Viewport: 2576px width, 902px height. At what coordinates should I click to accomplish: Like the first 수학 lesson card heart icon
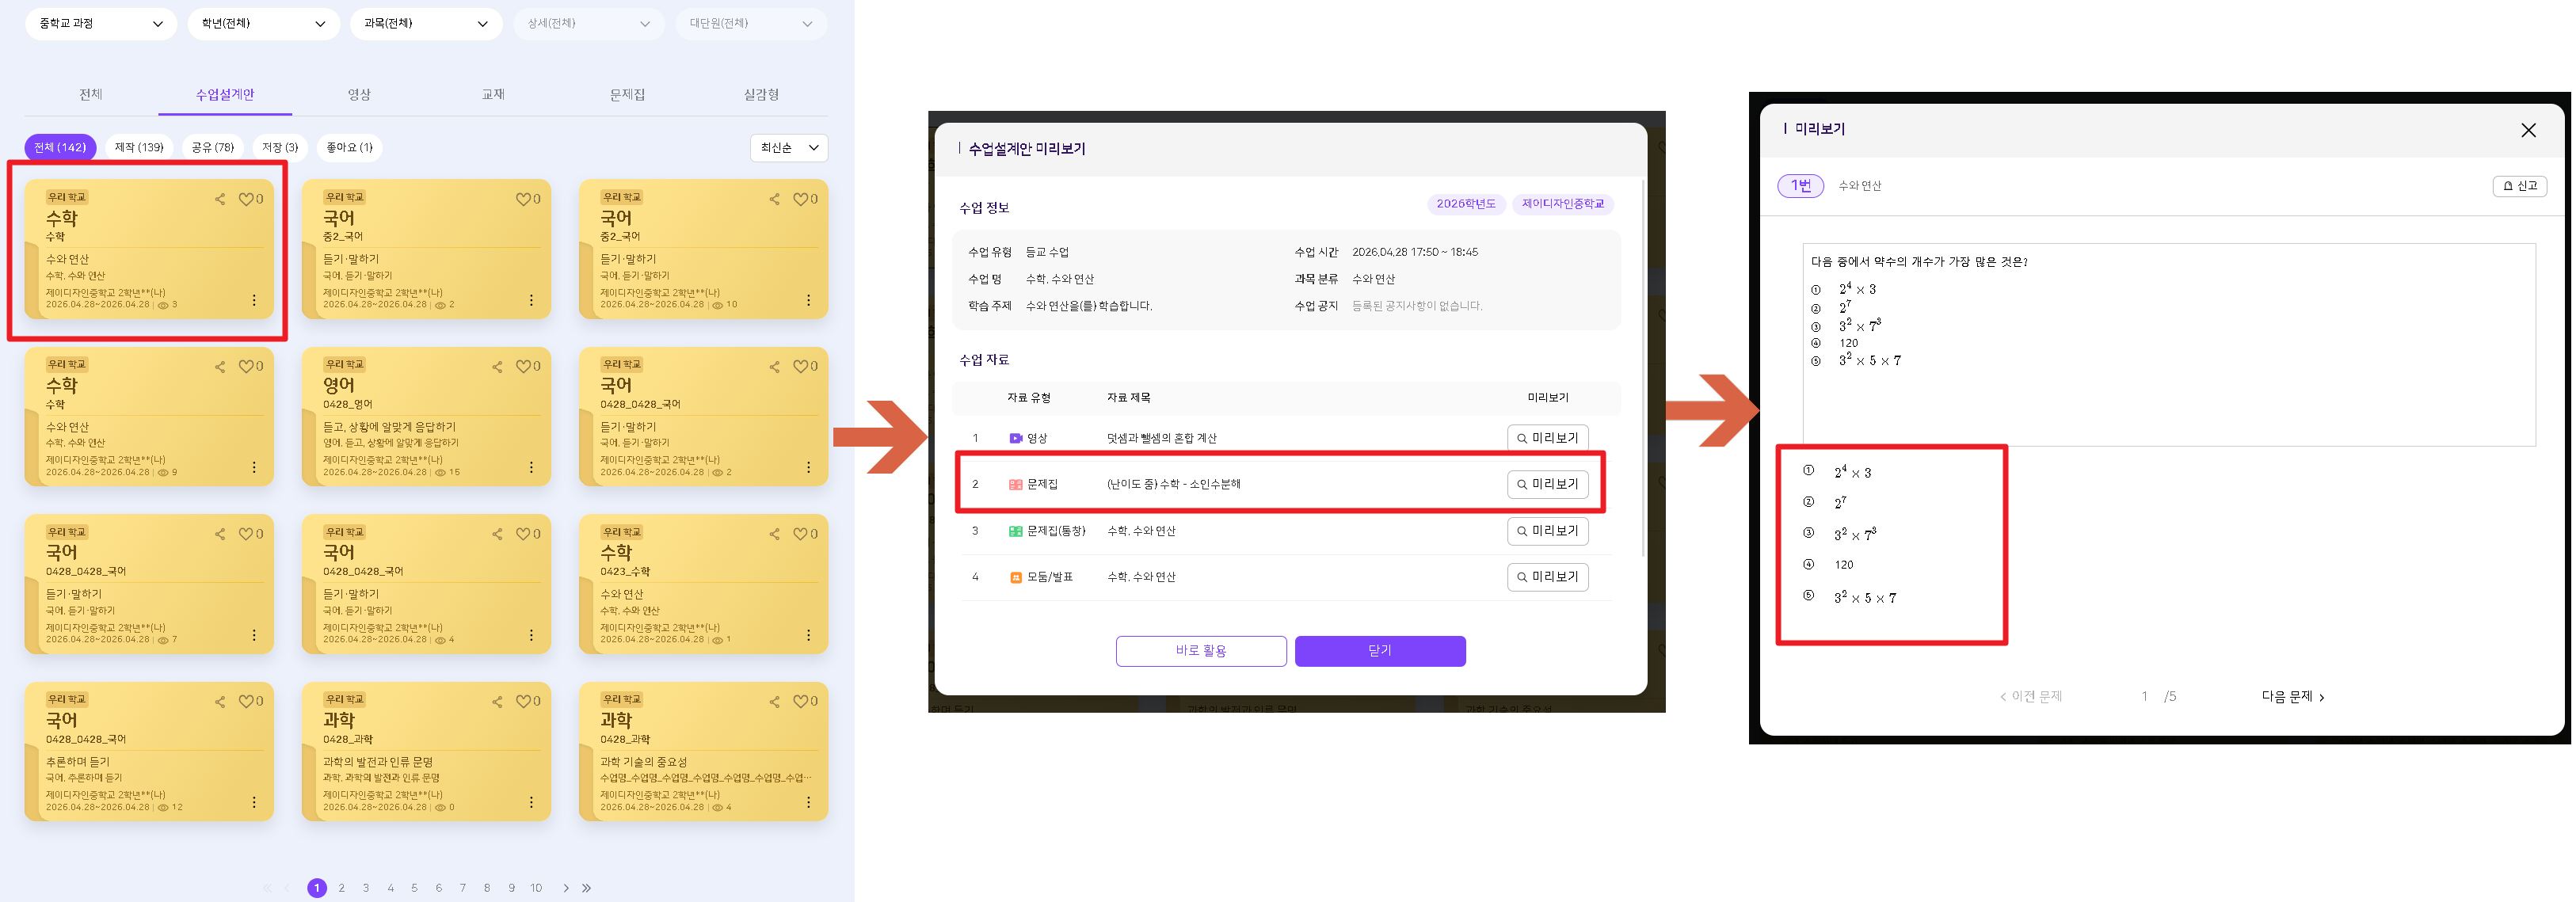click(245, 199)
